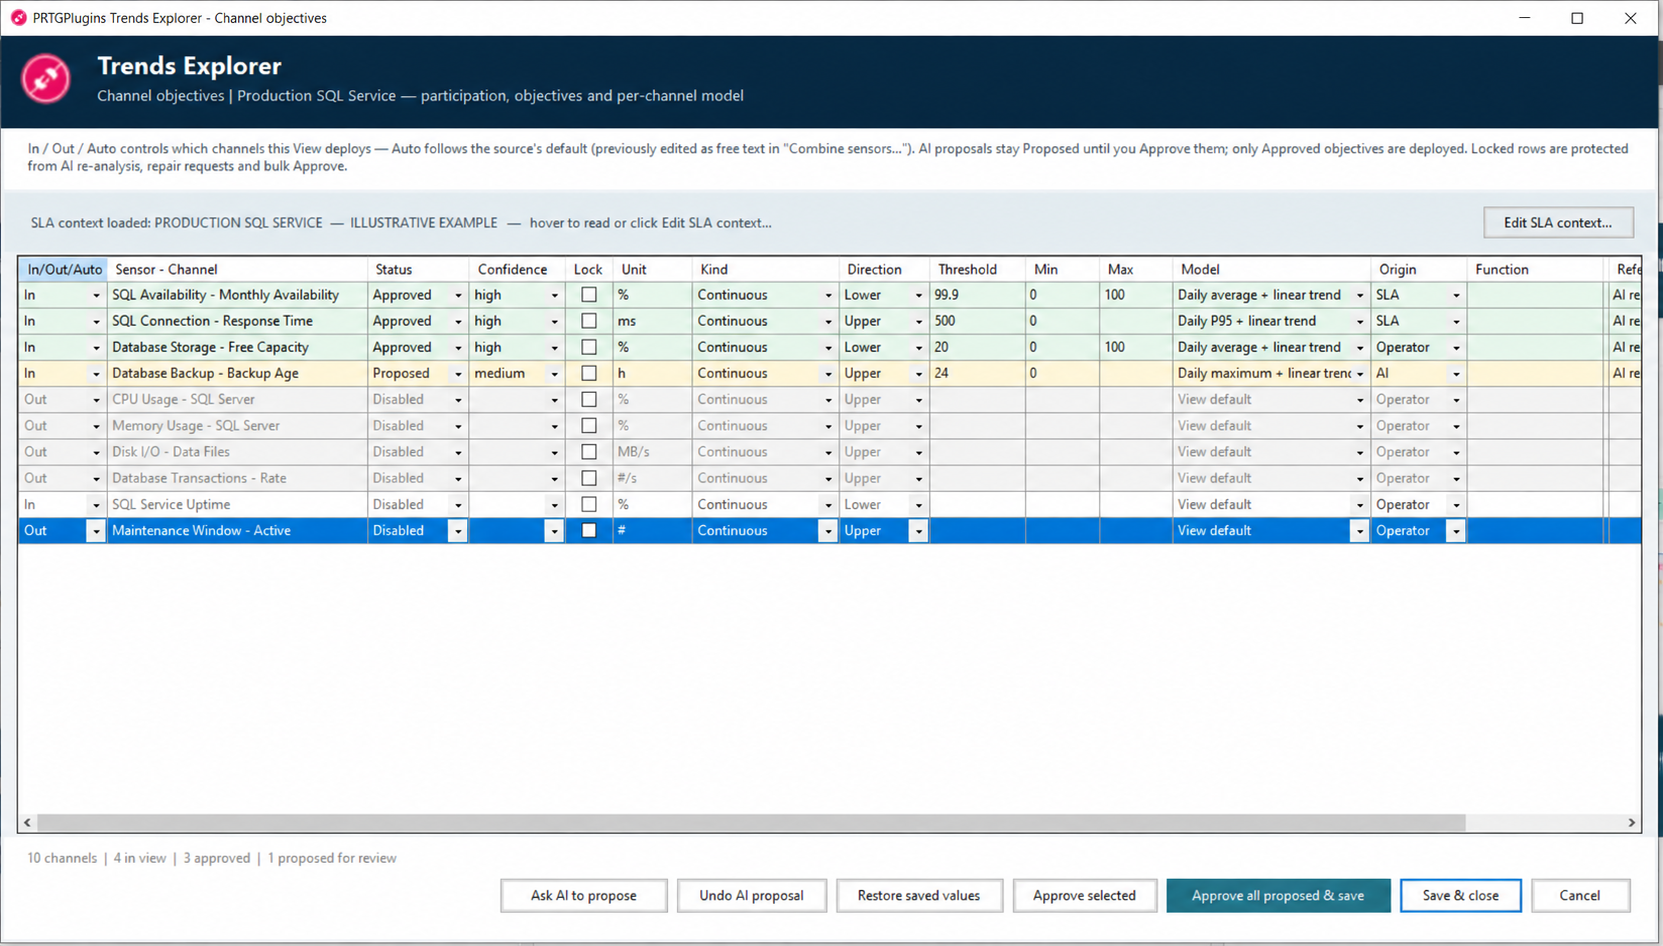Click the Function column header

[x=1536, y=269]
